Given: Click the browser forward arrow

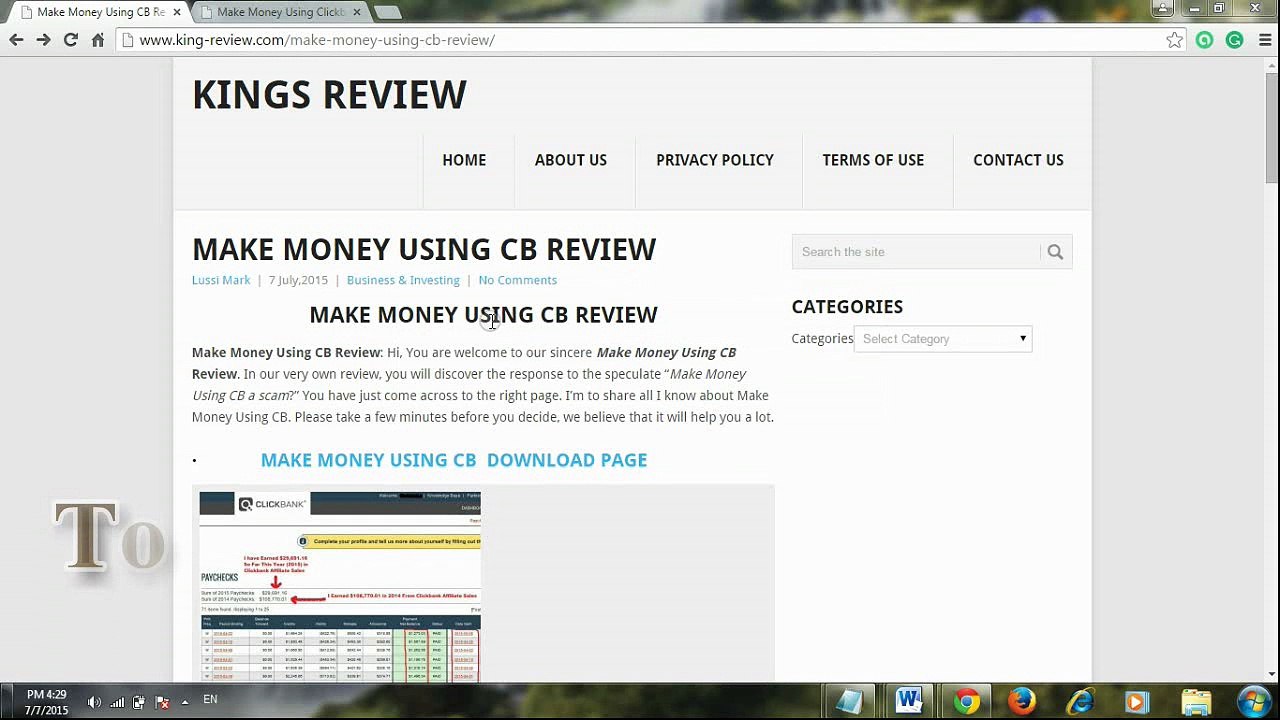Looking at the screenshot, I should click(x=43, y=40).
